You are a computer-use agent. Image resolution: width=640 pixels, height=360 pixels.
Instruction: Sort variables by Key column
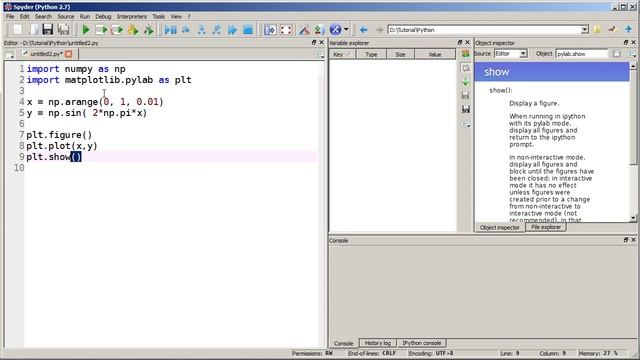(342, 54)
